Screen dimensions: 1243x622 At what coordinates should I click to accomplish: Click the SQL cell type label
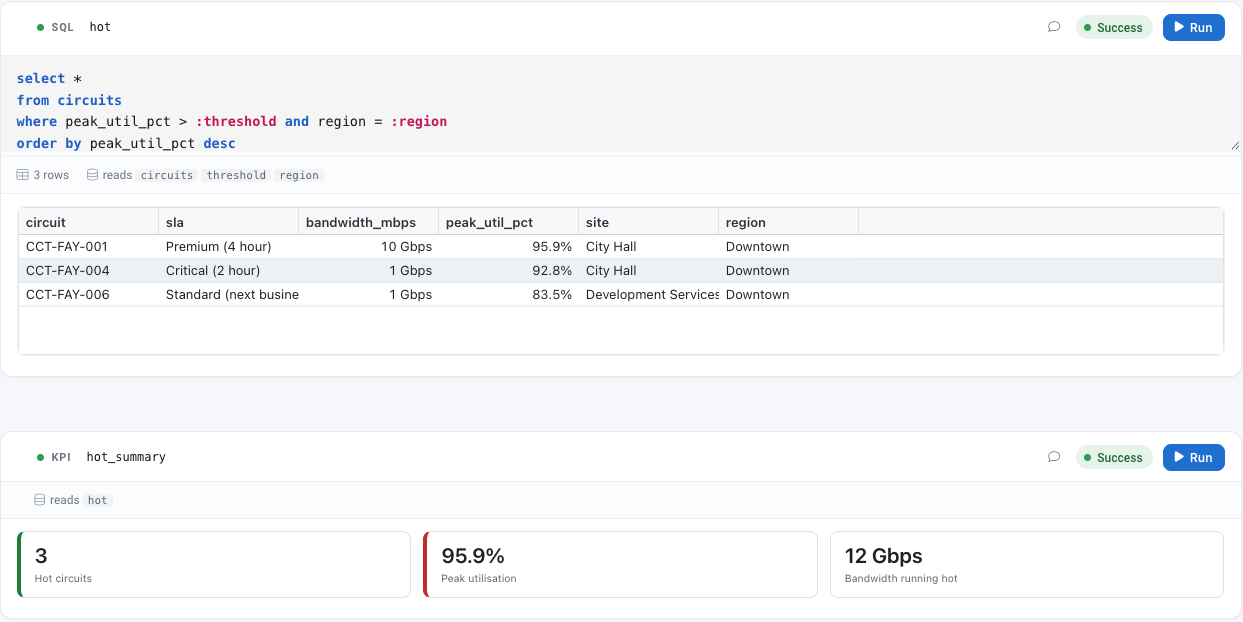[x=62, y=27]
